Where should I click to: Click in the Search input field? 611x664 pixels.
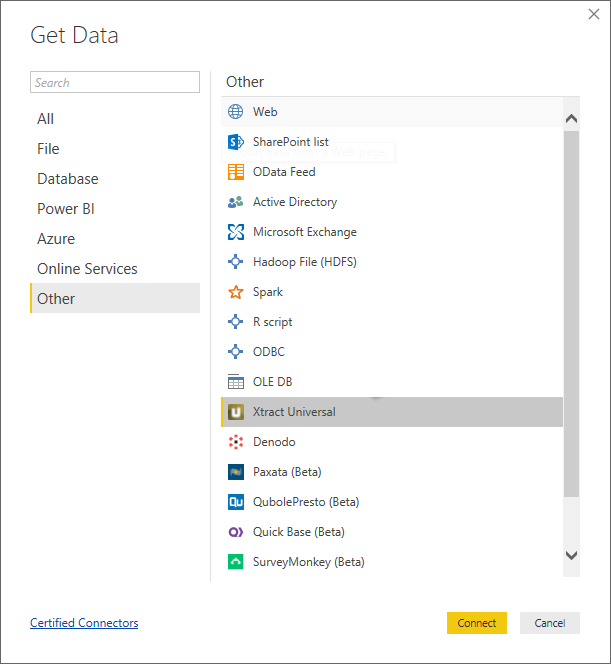click(x=115, y=82)
